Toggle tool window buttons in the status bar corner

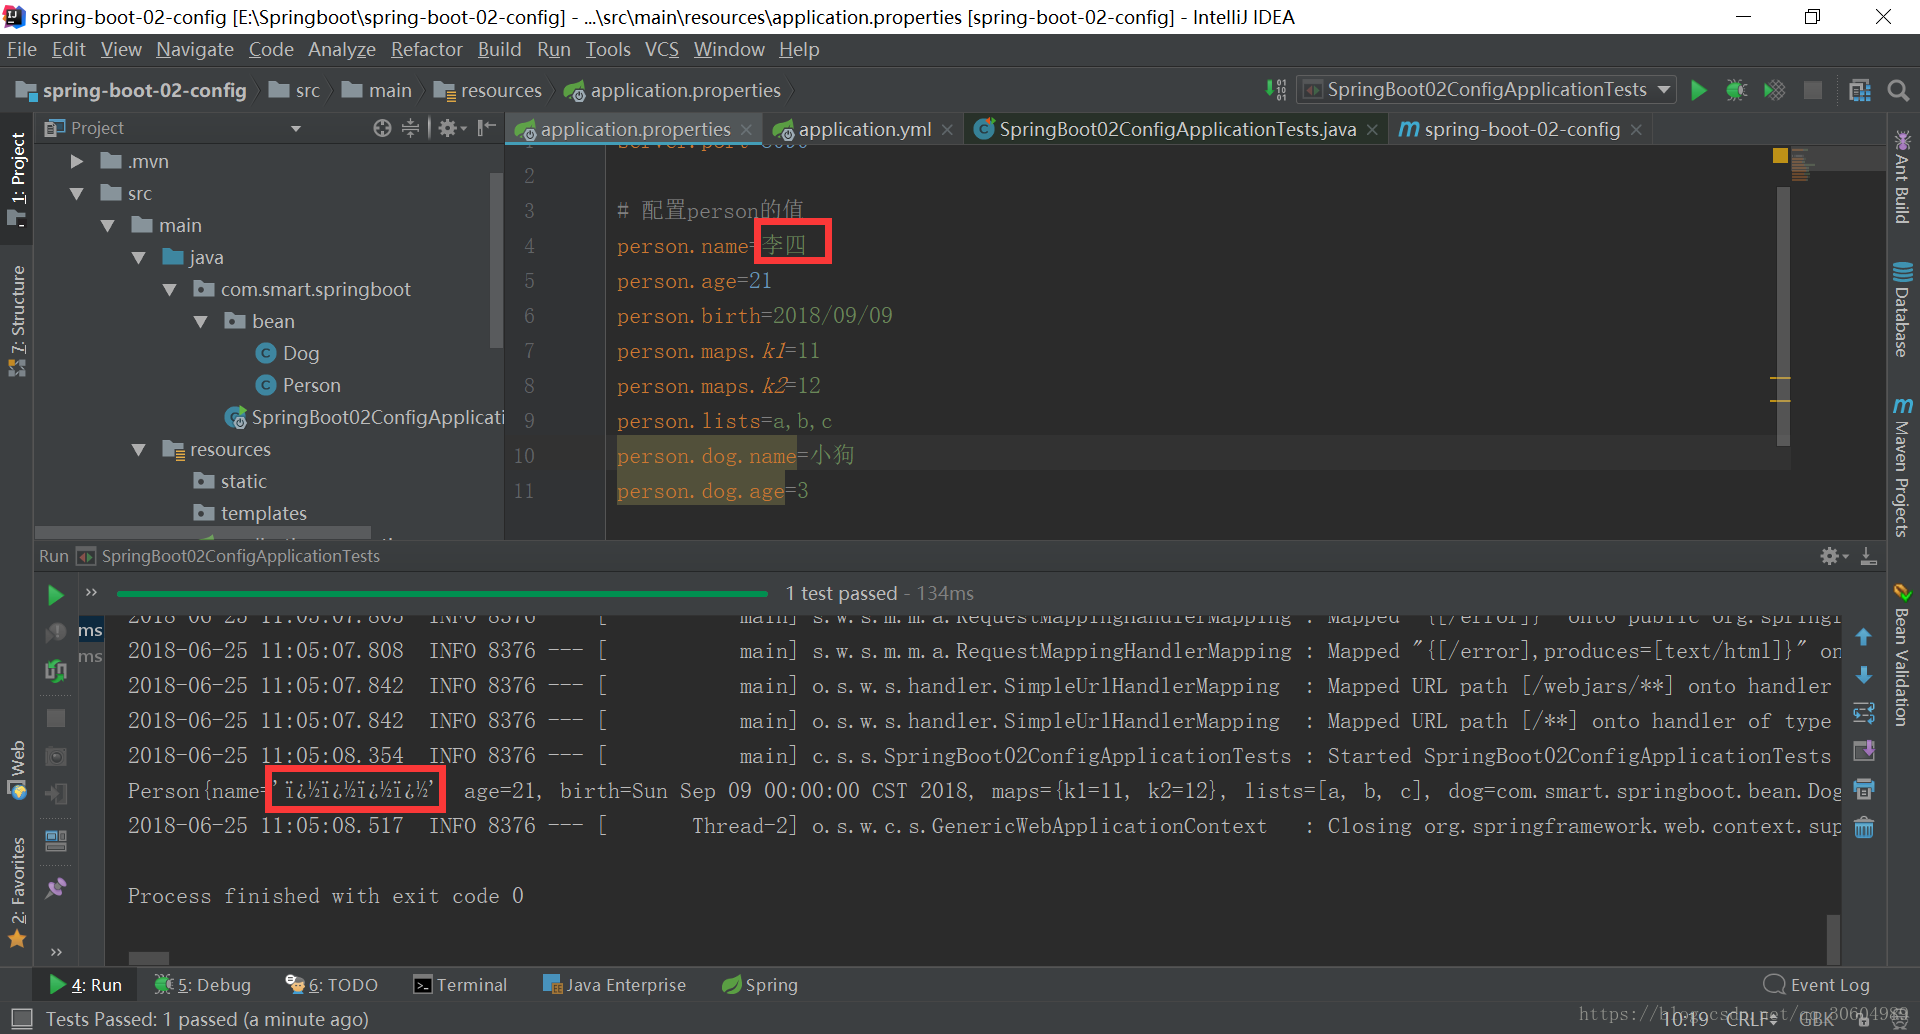20,1019
